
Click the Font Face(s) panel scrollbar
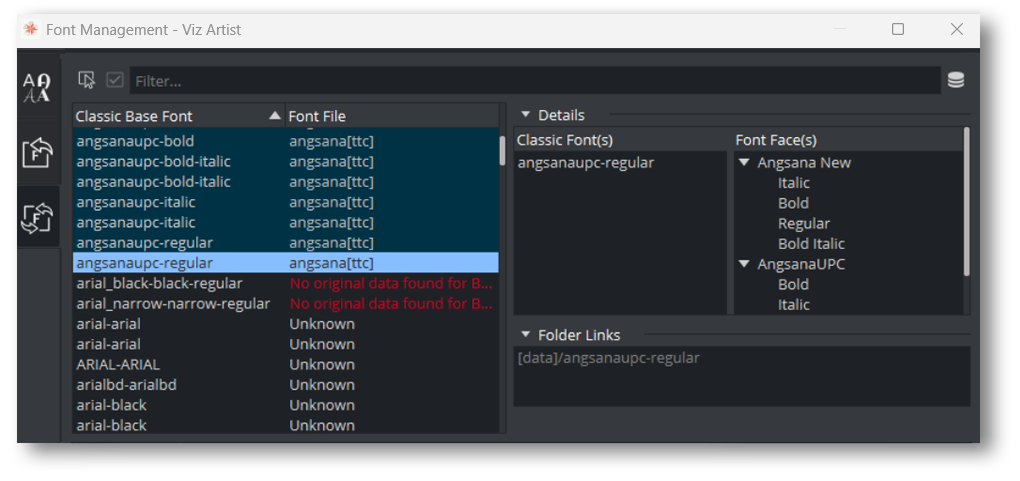pos(966,200)
